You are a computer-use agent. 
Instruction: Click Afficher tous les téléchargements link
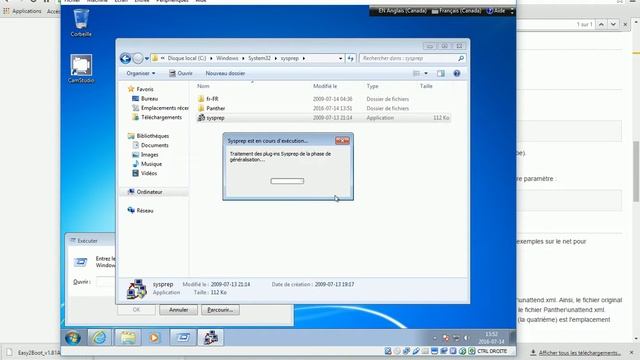tap(579, 353)
